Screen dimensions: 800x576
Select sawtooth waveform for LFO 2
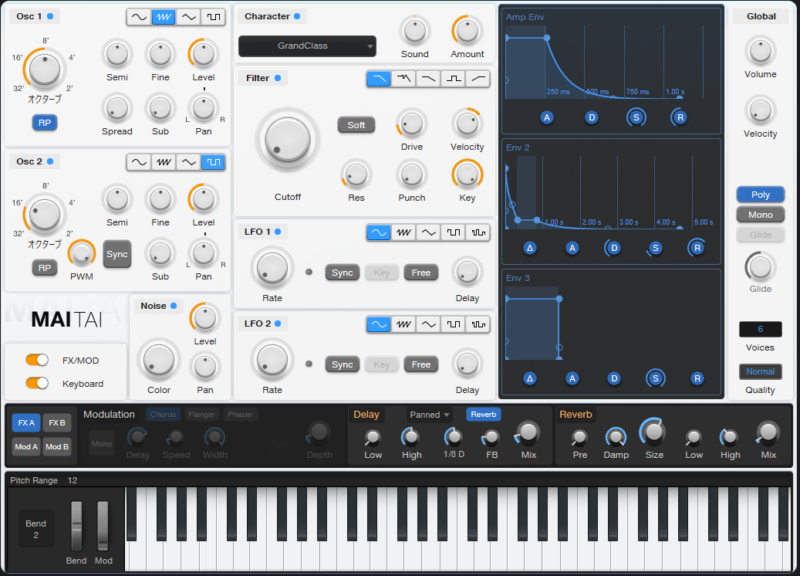404,324
